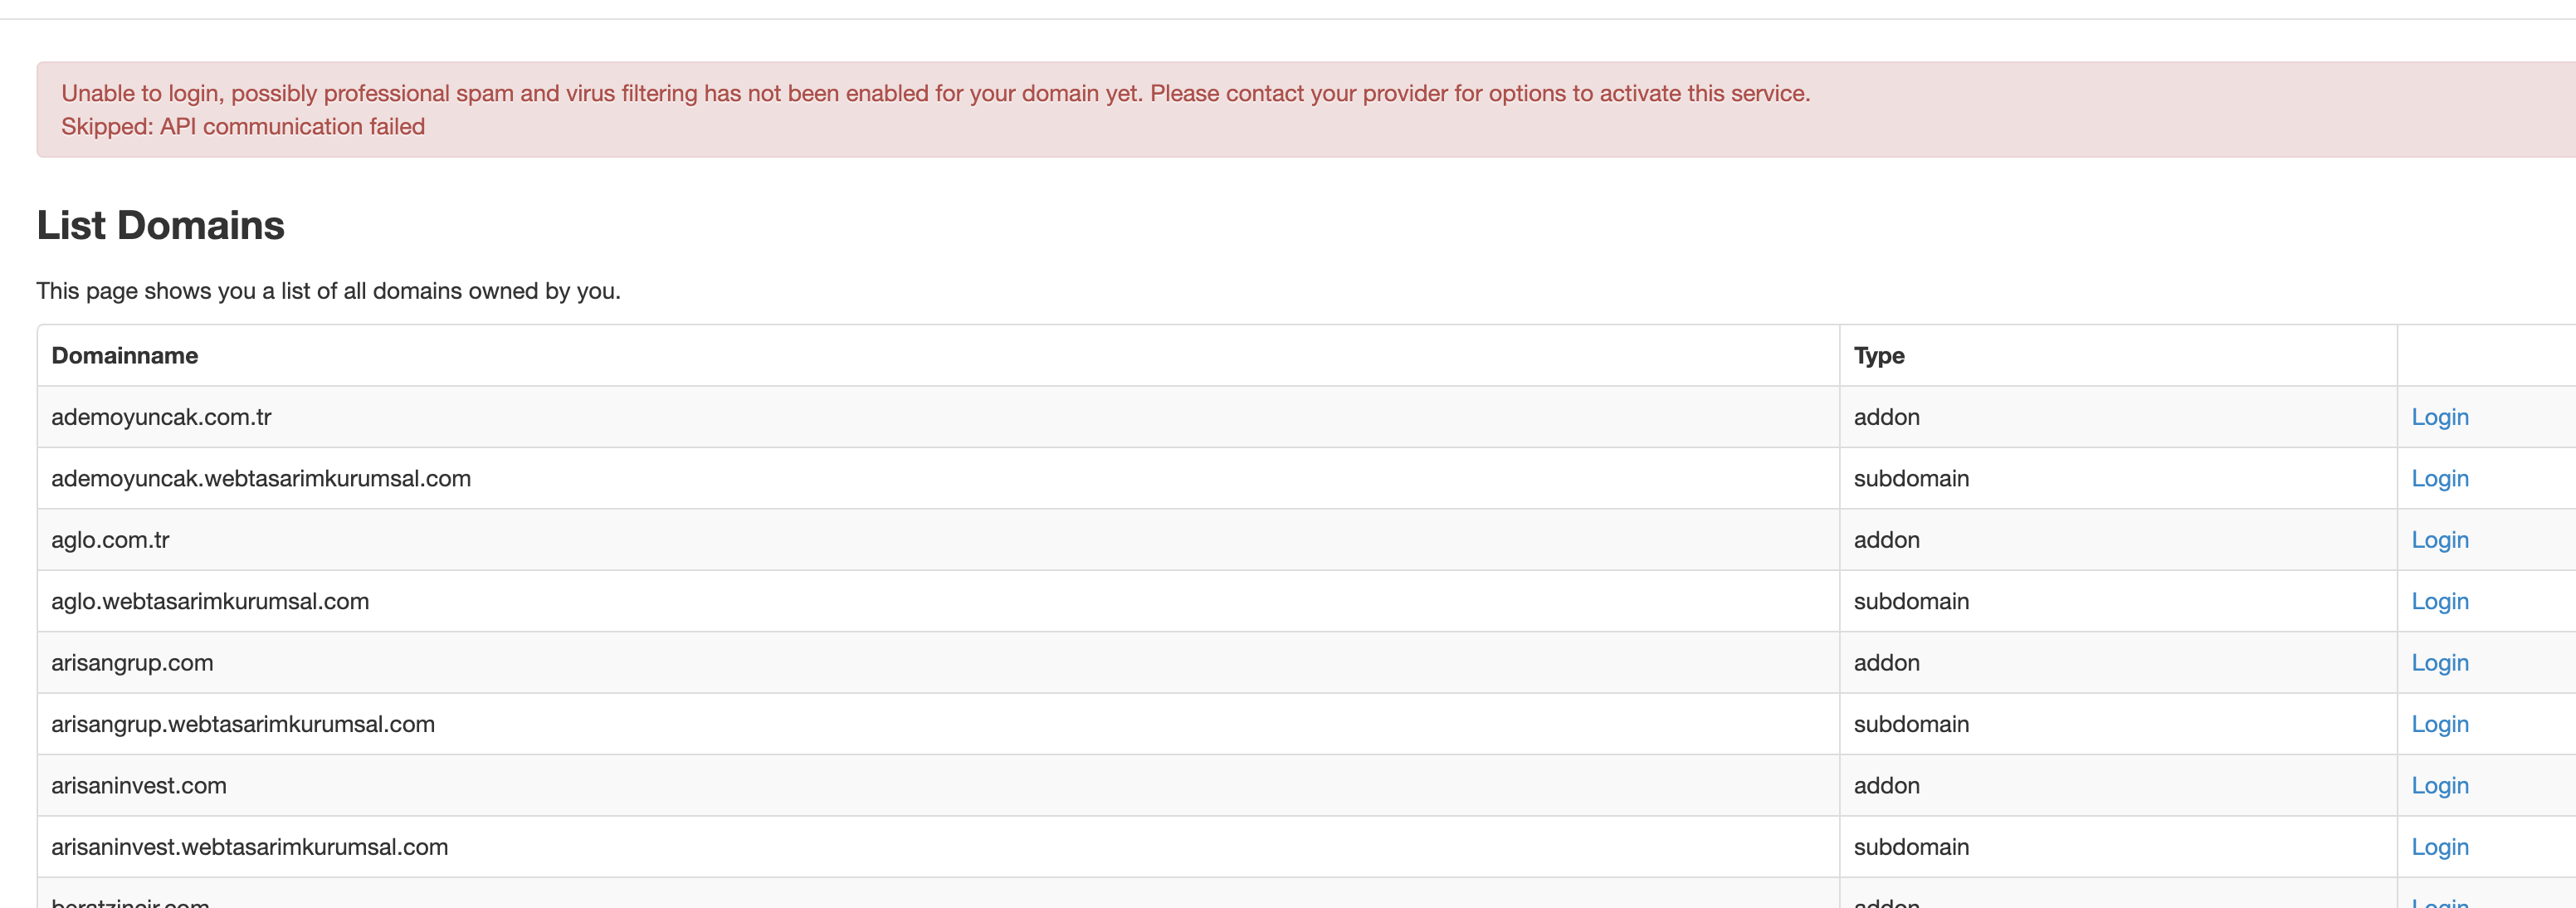Image resolution: width=2576 pixels, height=908 pixels.
Task: Click Login for arisaninvest.com
Action: click(2439, 786)
